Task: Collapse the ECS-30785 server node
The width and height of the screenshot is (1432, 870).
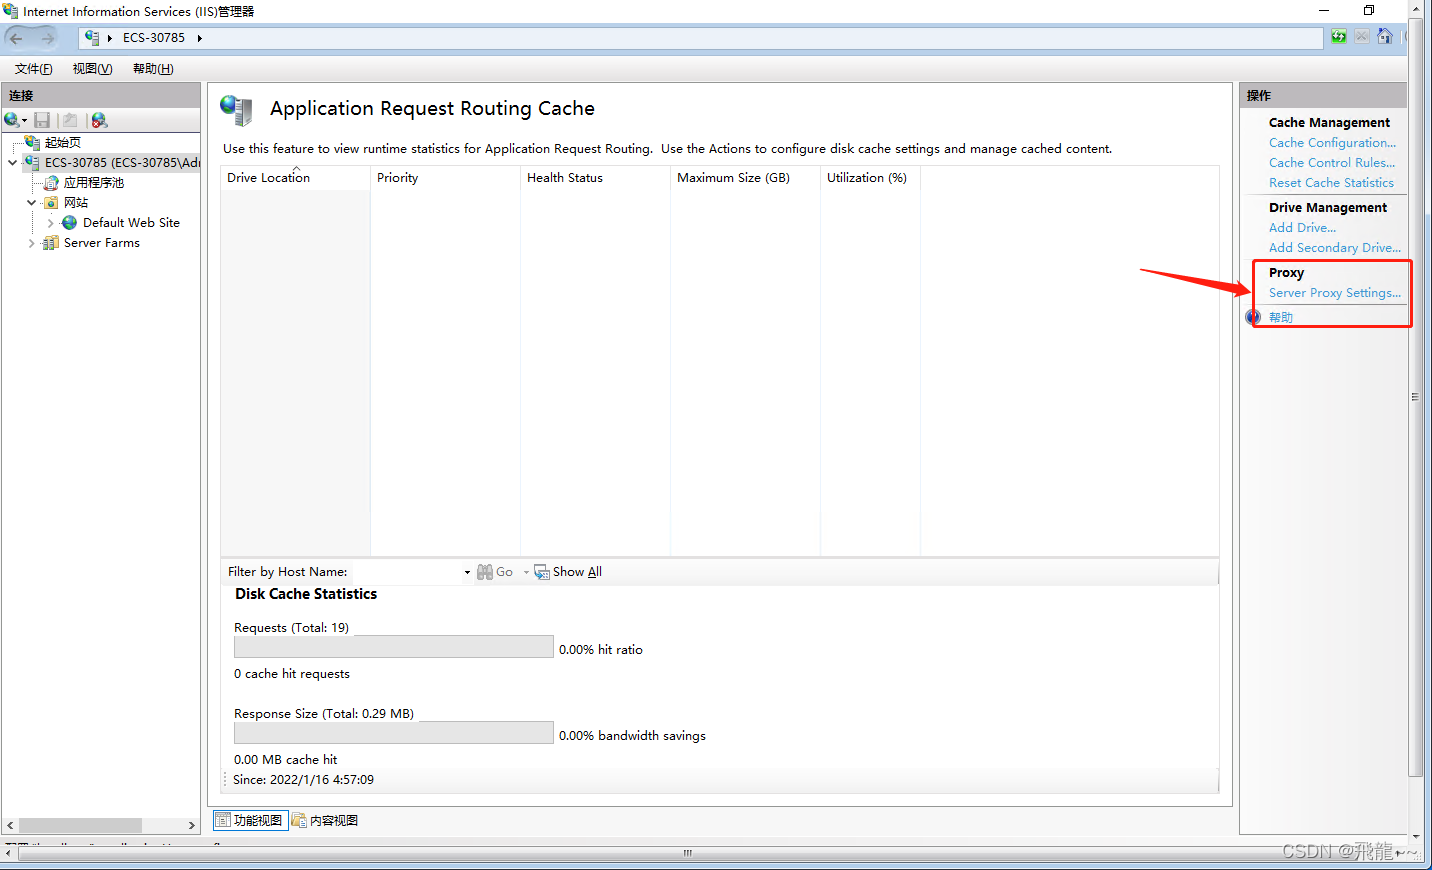Action: pos(12,162)
